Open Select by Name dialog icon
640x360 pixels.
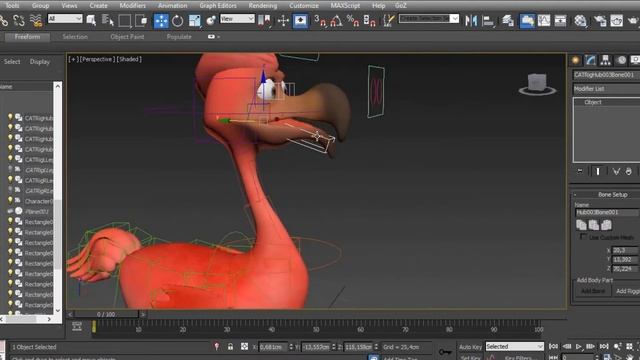(x=108, y=20)
